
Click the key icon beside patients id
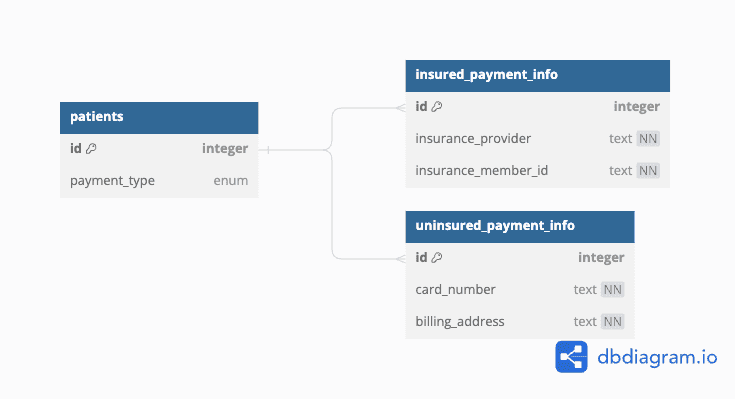pyautogui.click(x=91, y=149)
